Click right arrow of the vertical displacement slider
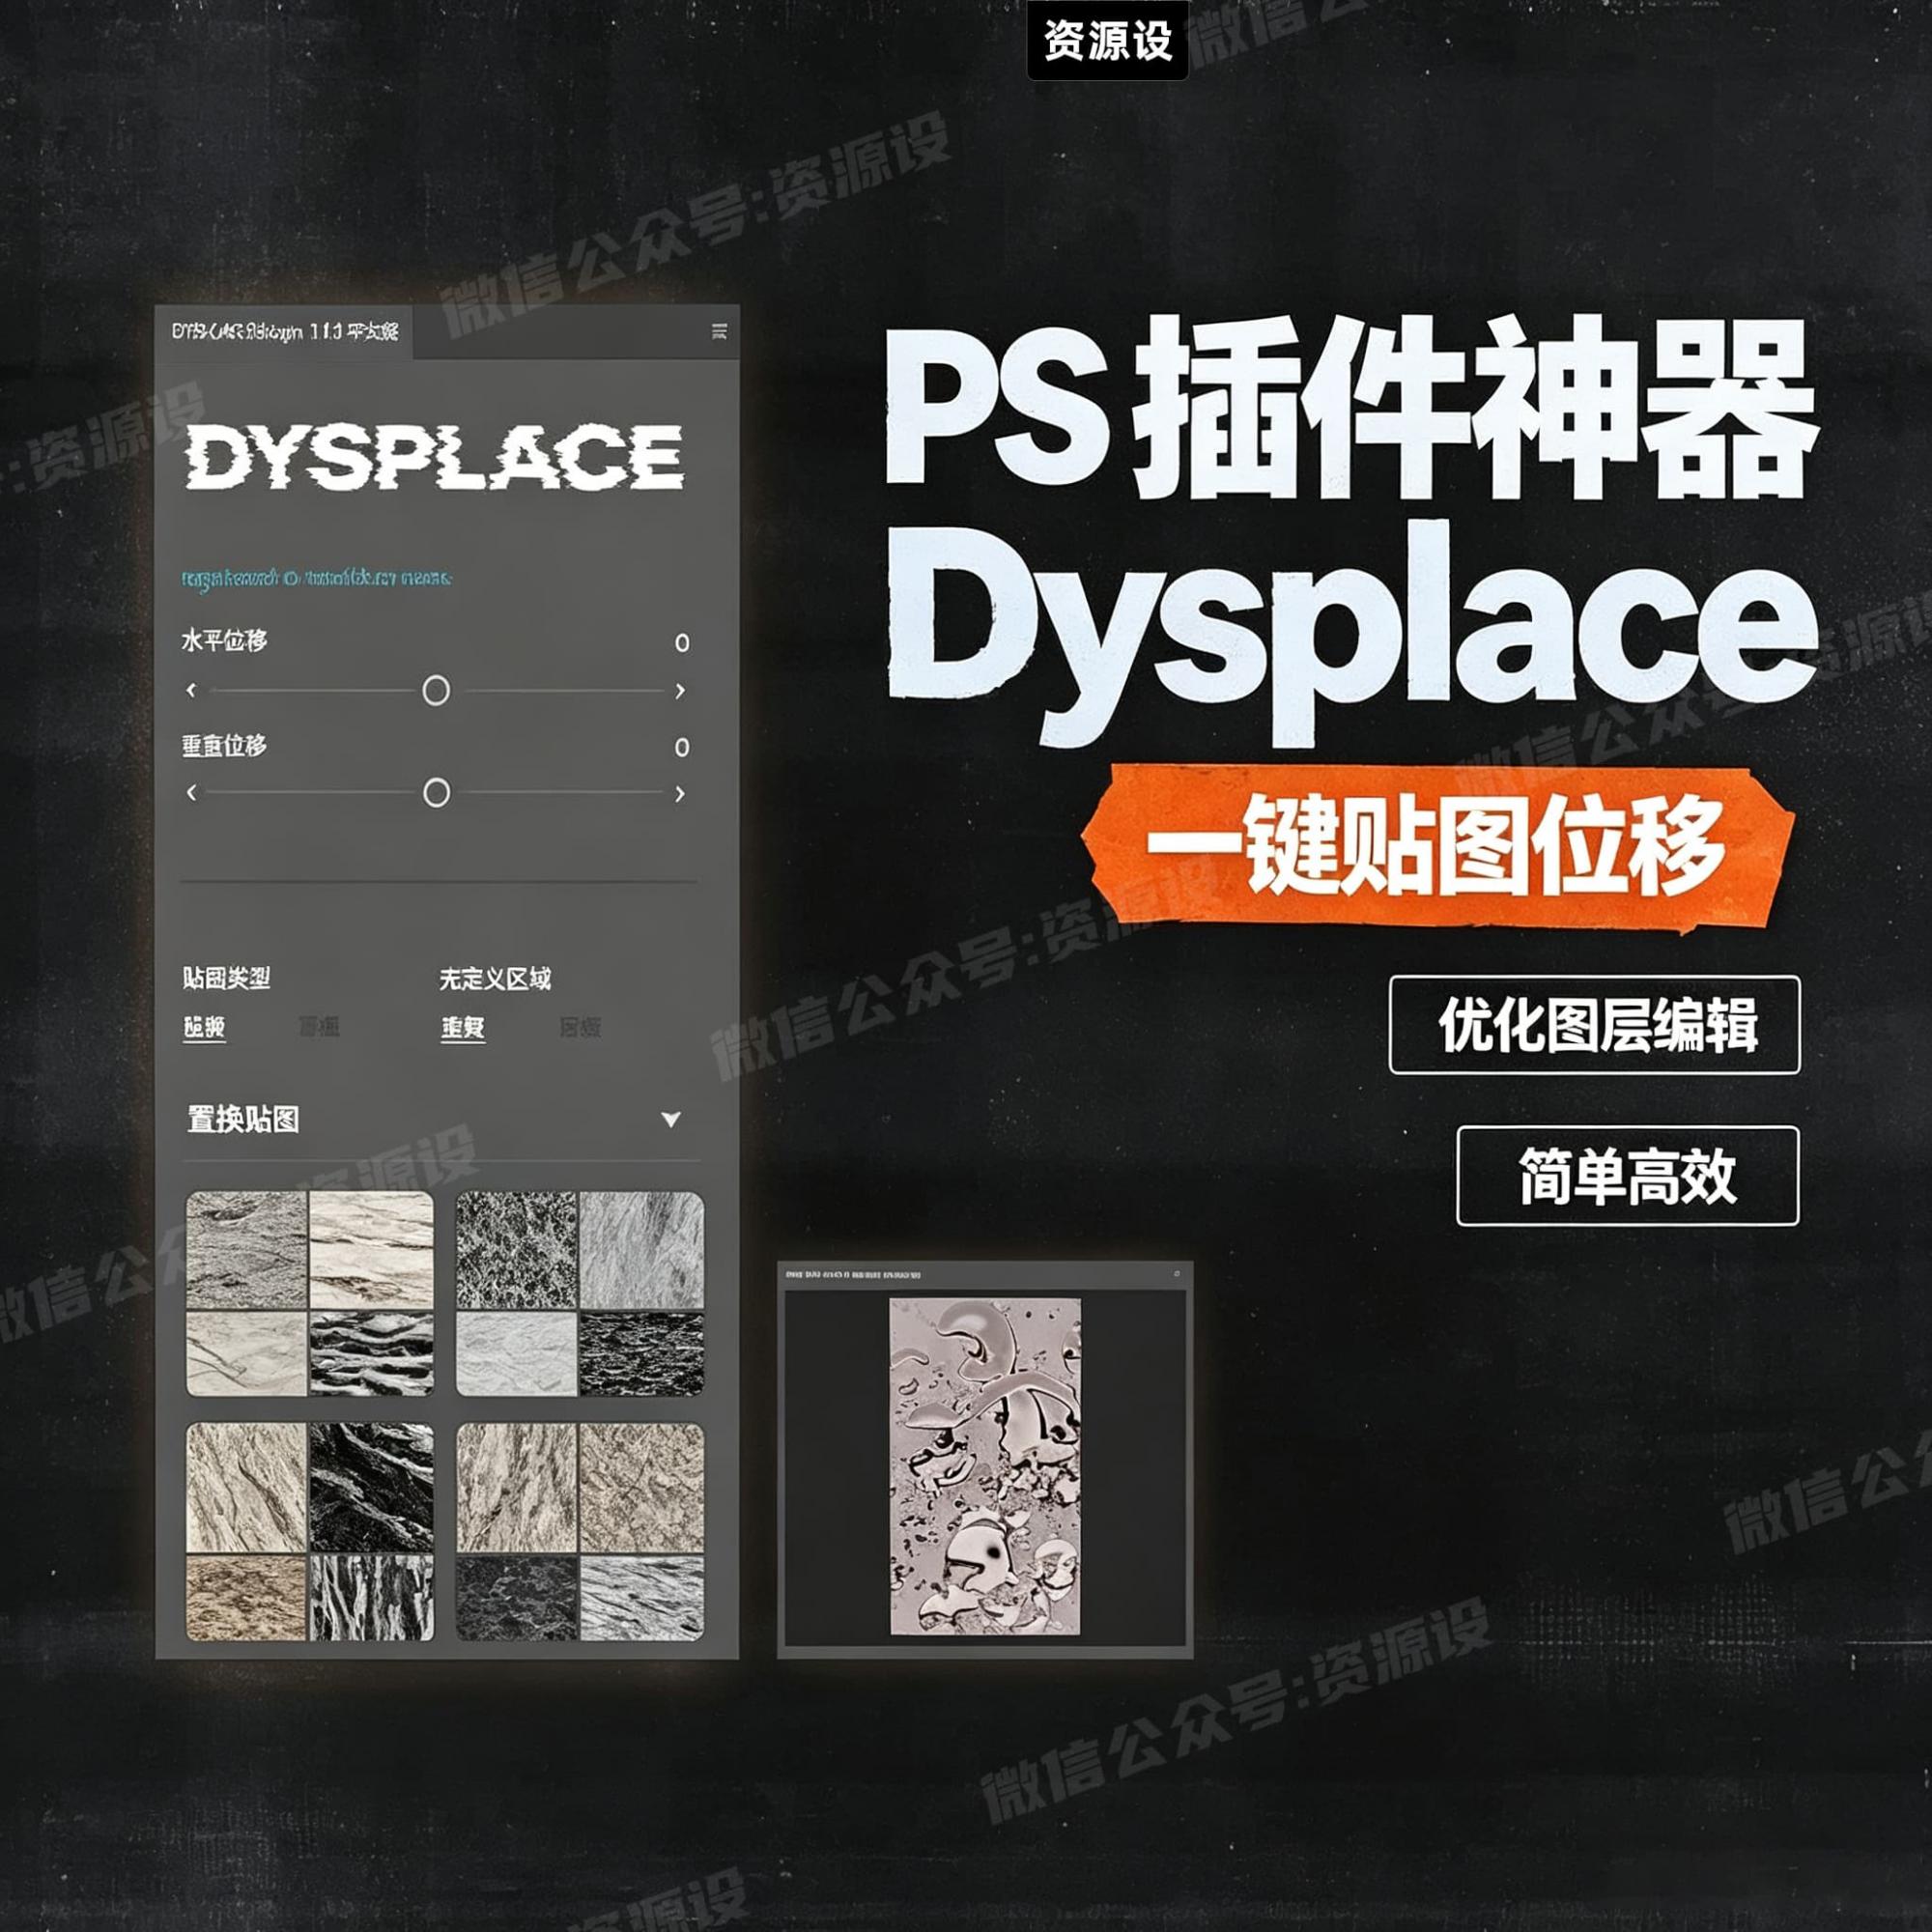 pos(680,793)
